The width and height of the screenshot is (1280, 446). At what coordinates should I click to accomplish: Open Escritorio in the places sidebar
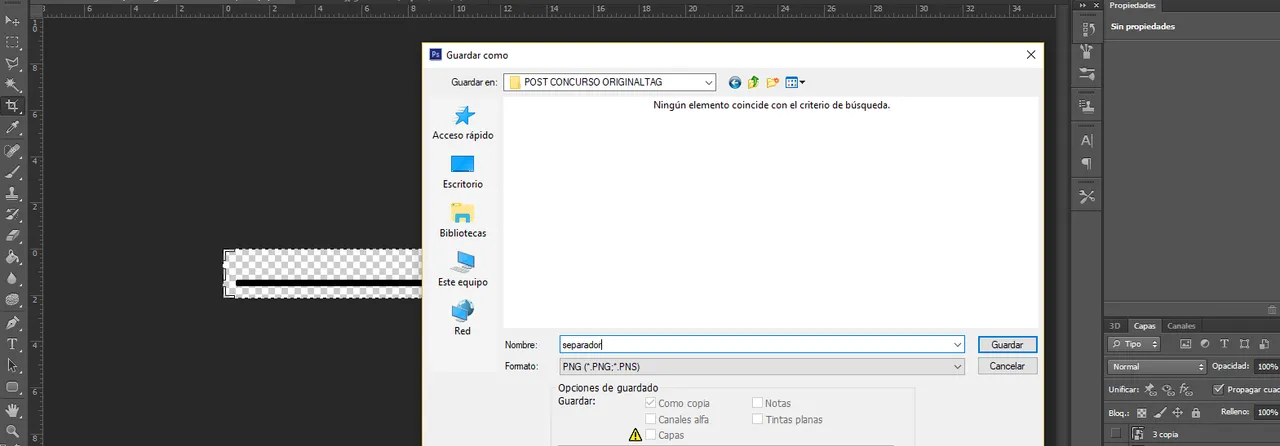click(462, 171)
